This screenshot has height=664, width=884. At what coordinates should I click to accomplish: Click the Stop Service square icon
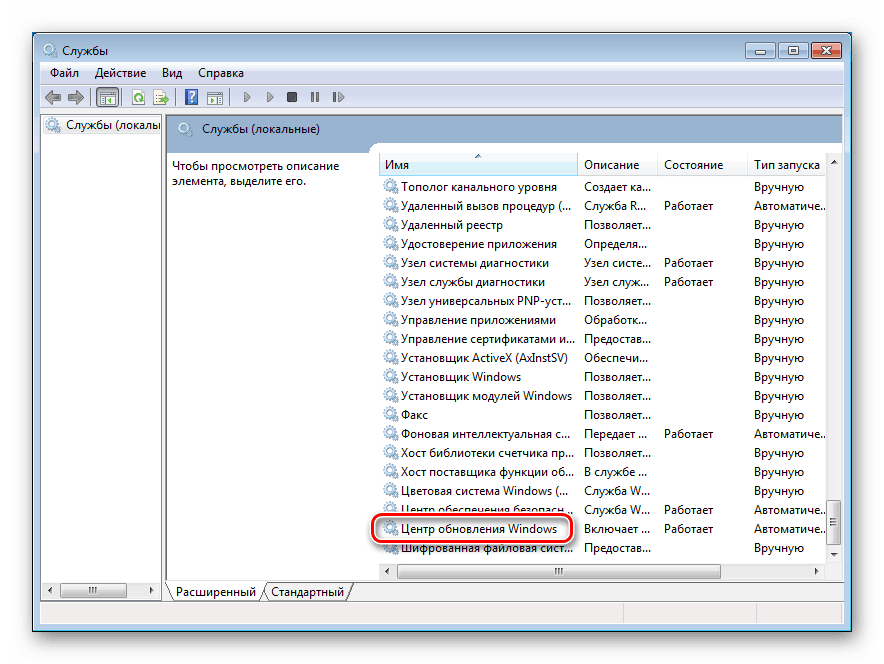292,97
